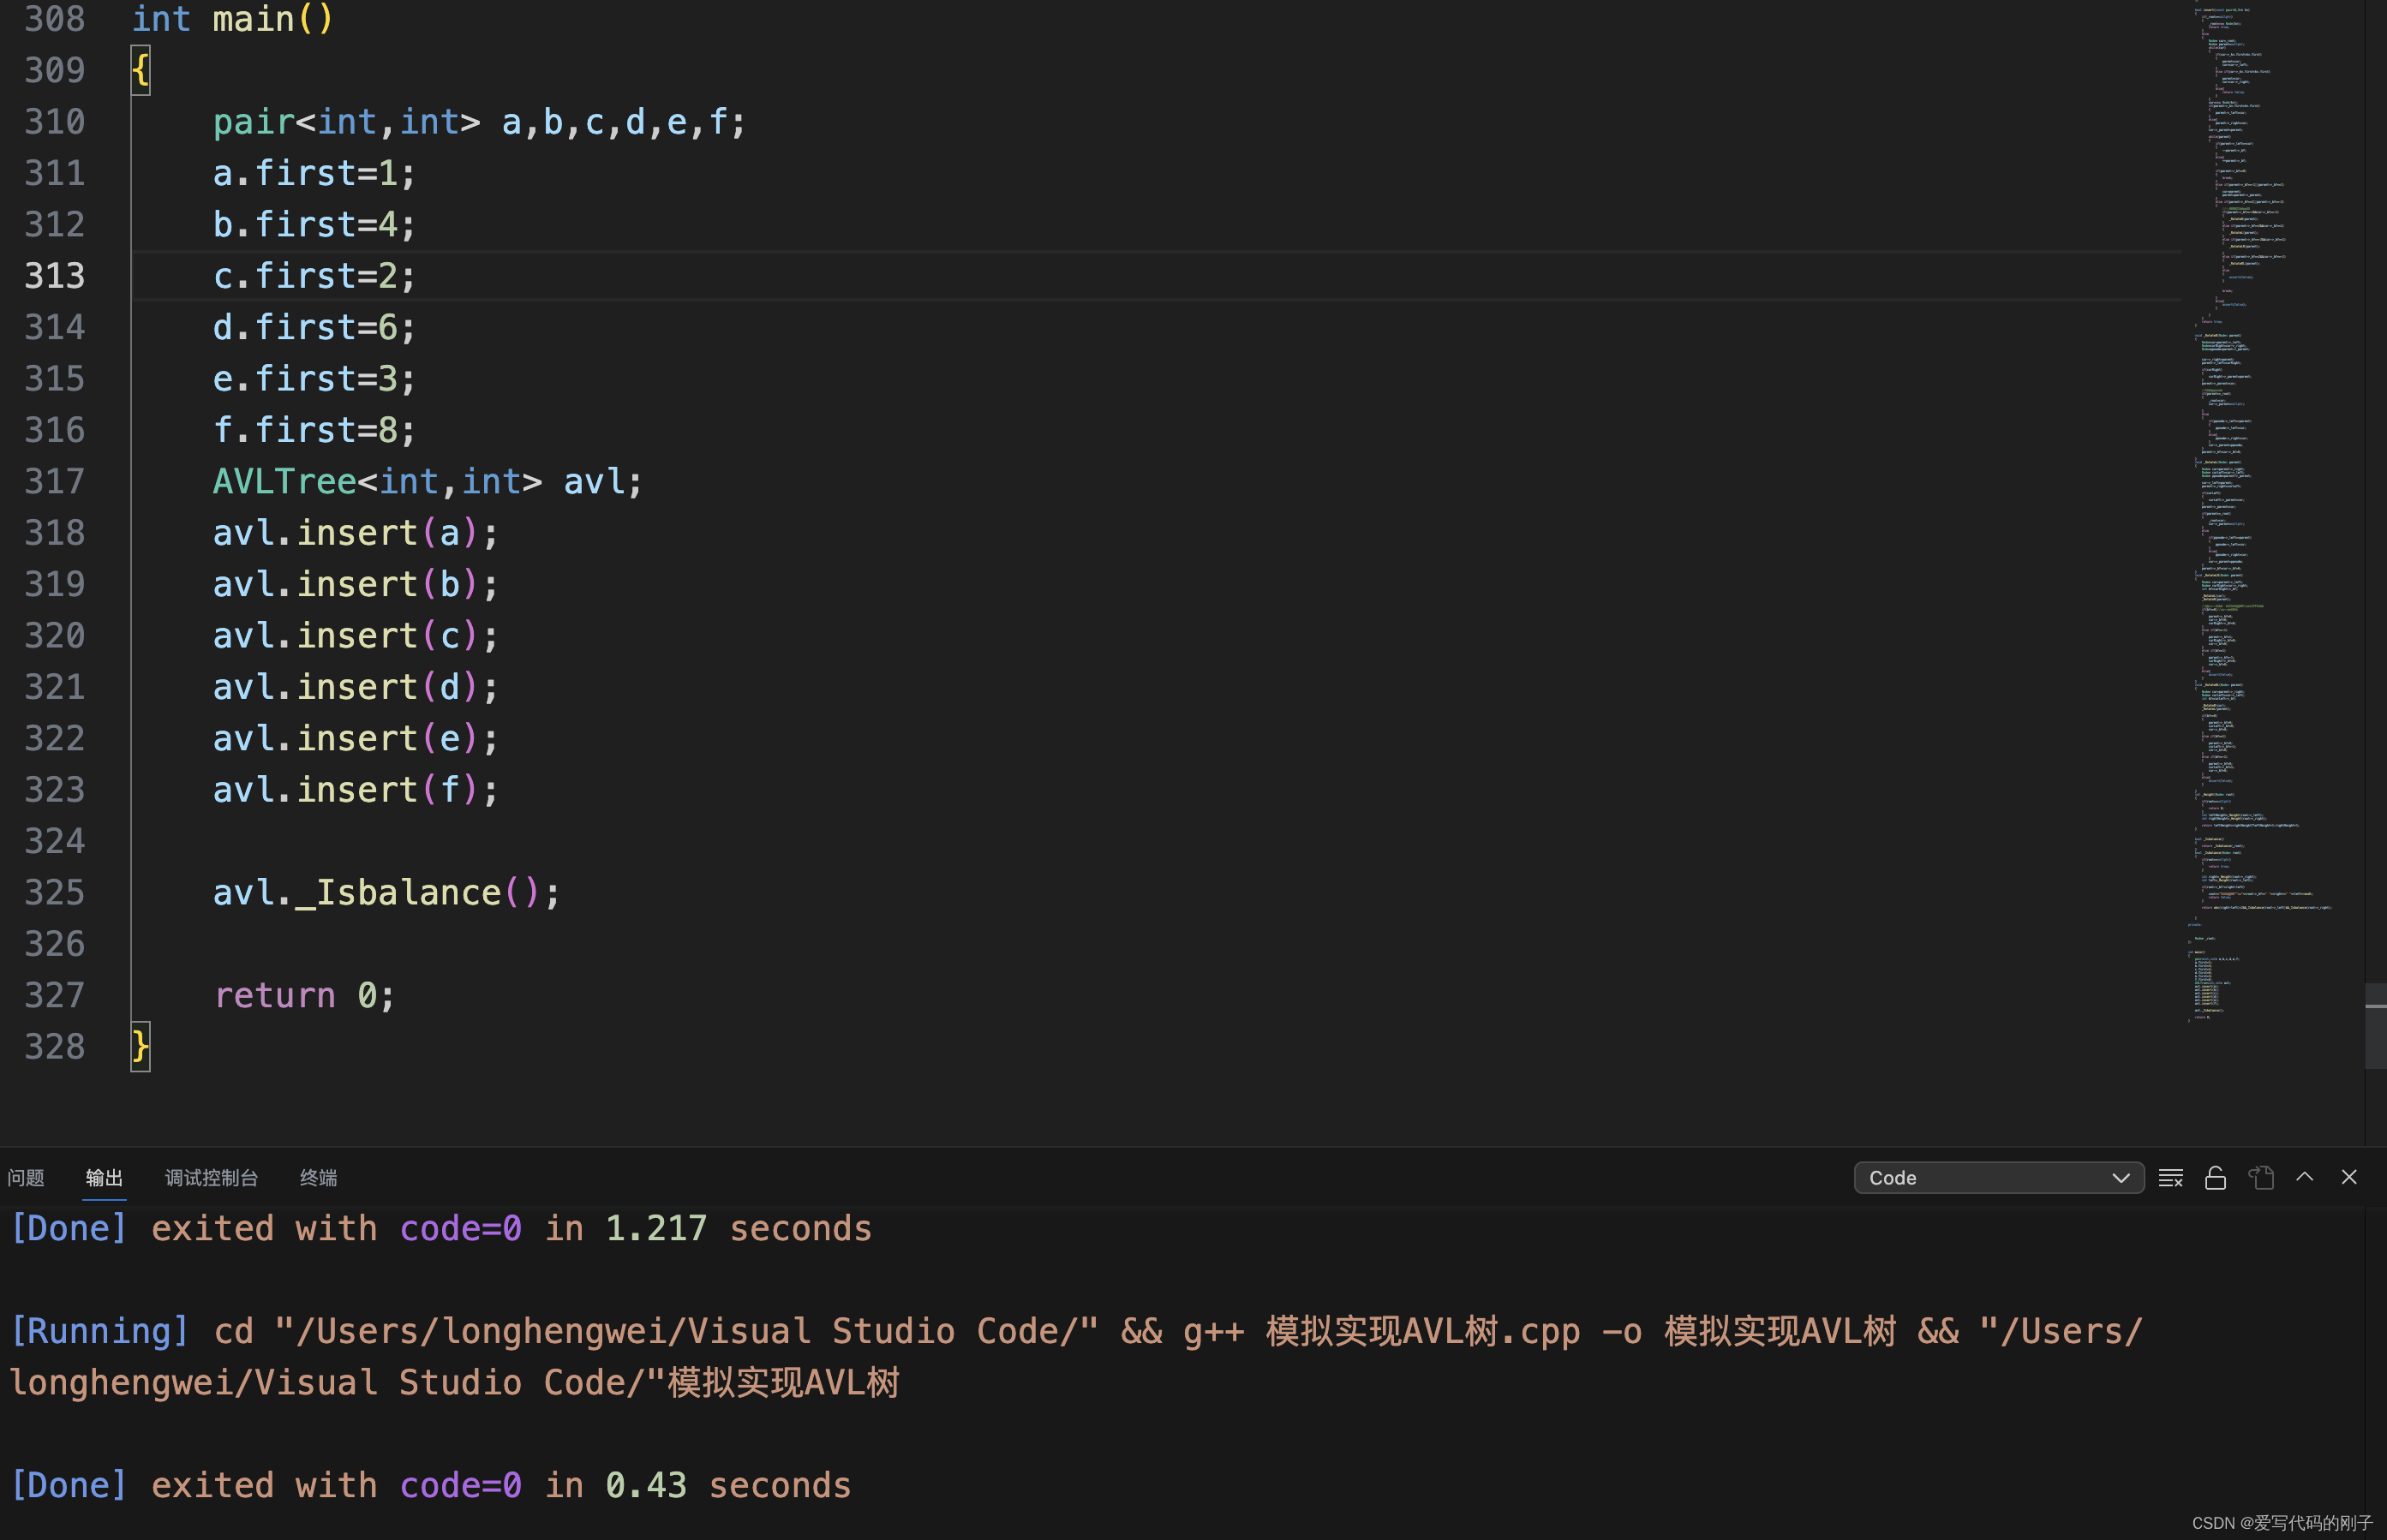Click the 'int main()' function declaration
This screenshot has width=2387, height=1540.
[x=232, y=19]
